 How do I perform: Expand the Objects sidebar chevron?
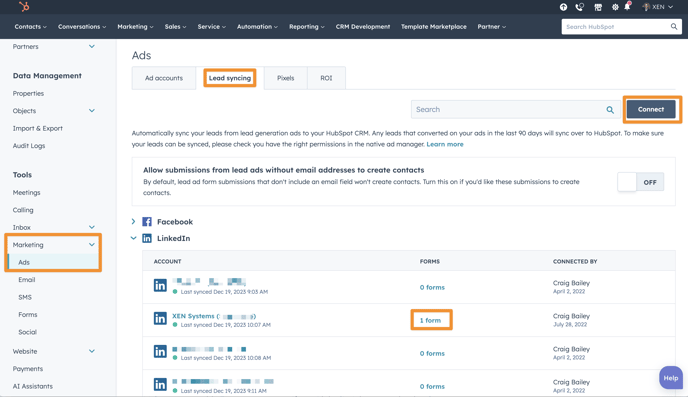pos(92,111)
